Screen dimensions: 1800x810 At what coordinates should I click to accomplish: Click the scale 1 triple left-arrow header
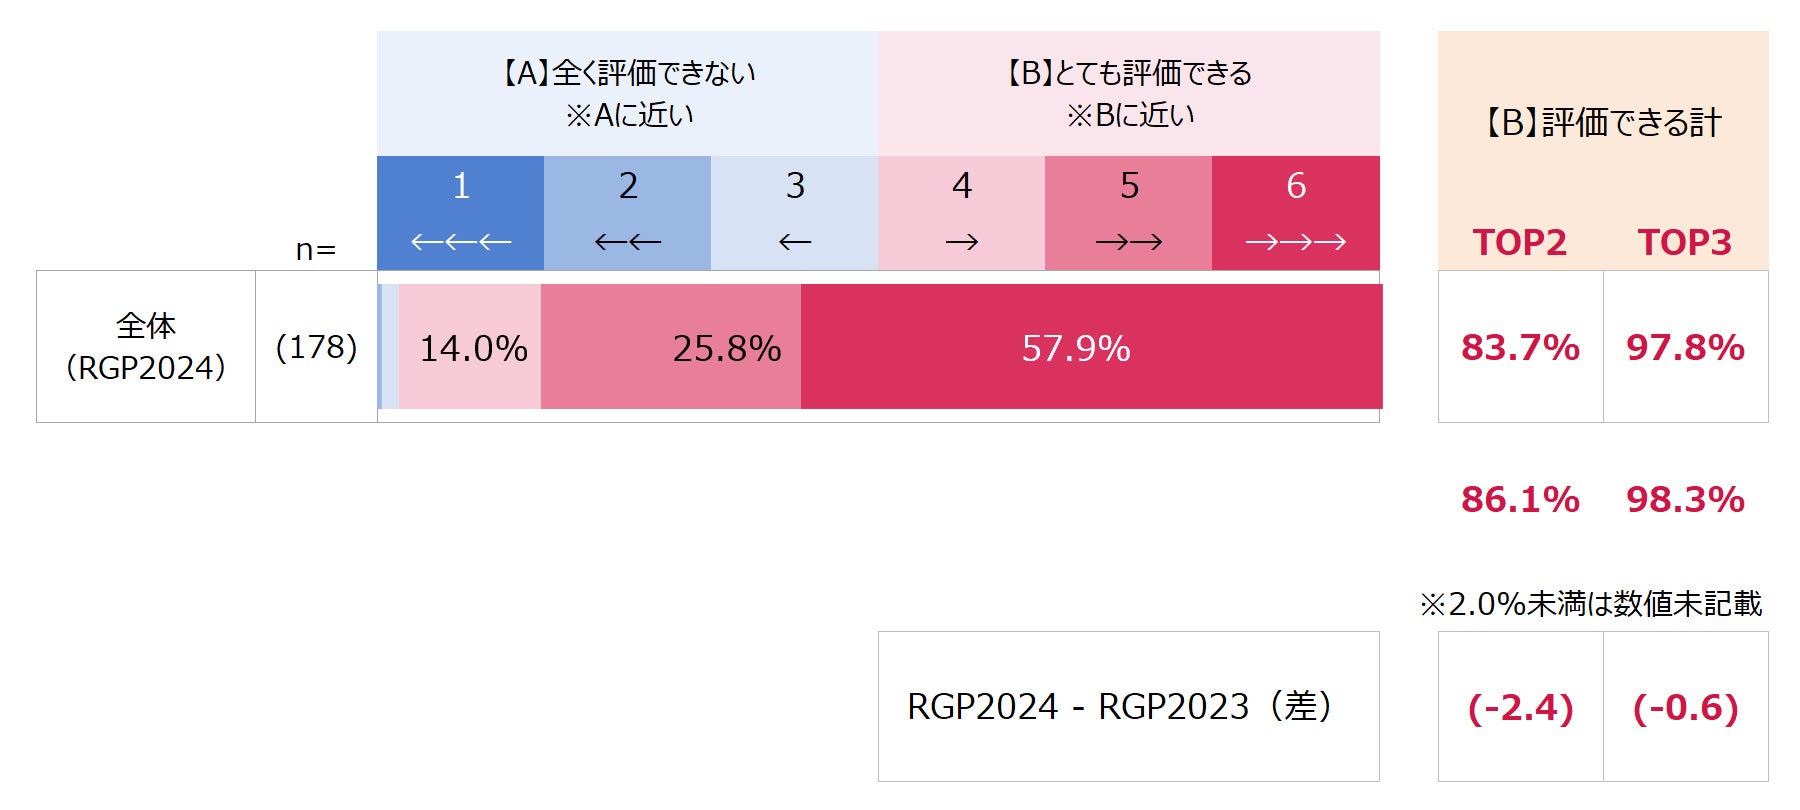460,212
